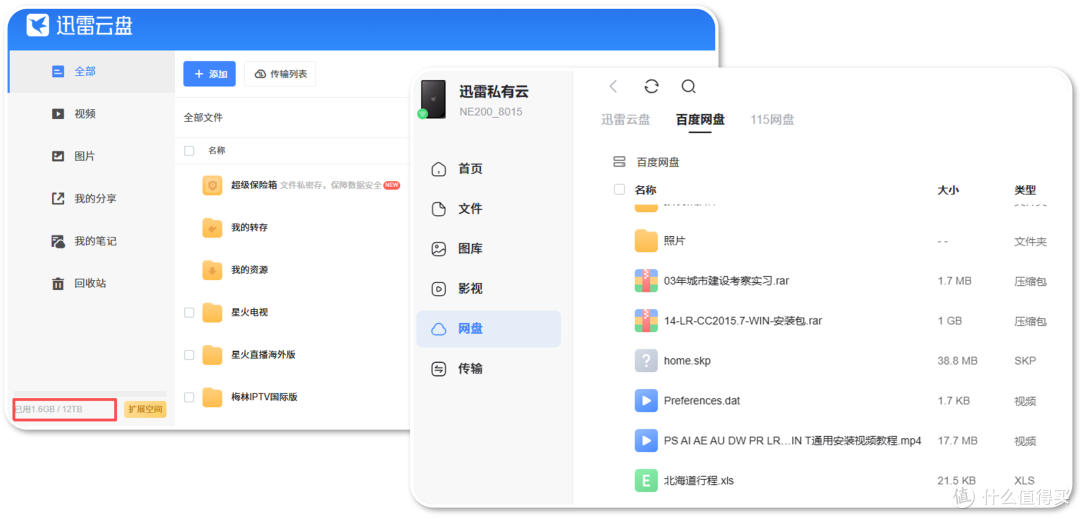This screenshot has width=1080, height=519.
Task: Click archive icon for 14-LR-CC2015.7-WIN-安装包.rar
Action: click(646, 321)
